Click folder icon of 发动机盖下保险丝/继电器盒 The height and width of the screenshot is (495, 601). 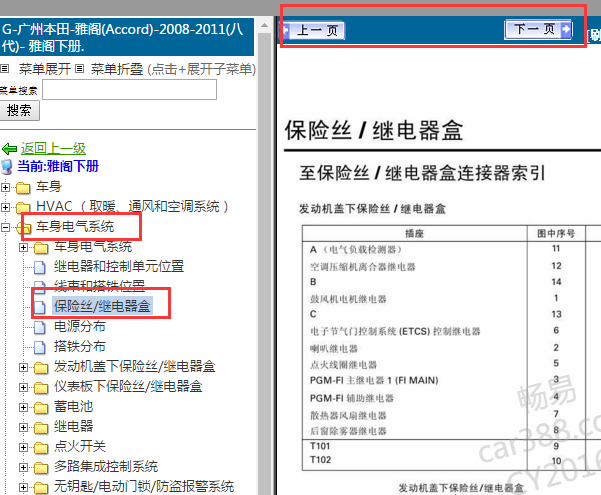pos(41,368)
